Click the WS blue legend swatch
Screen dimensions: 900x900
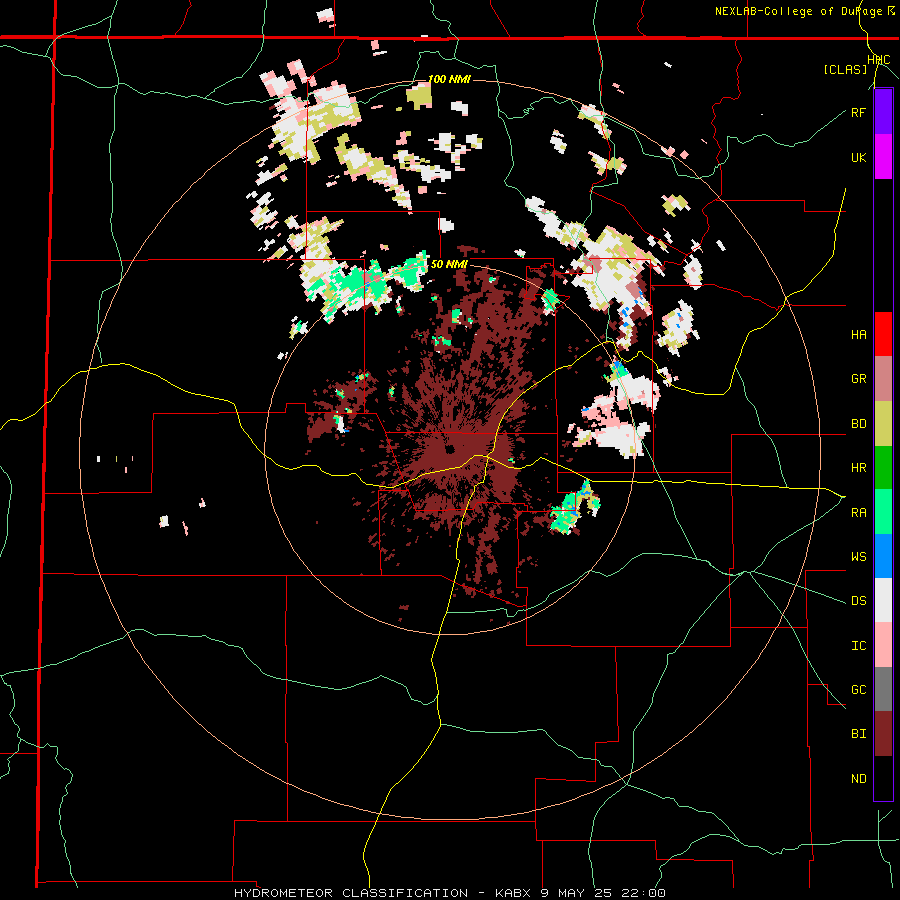pos(883,556)
